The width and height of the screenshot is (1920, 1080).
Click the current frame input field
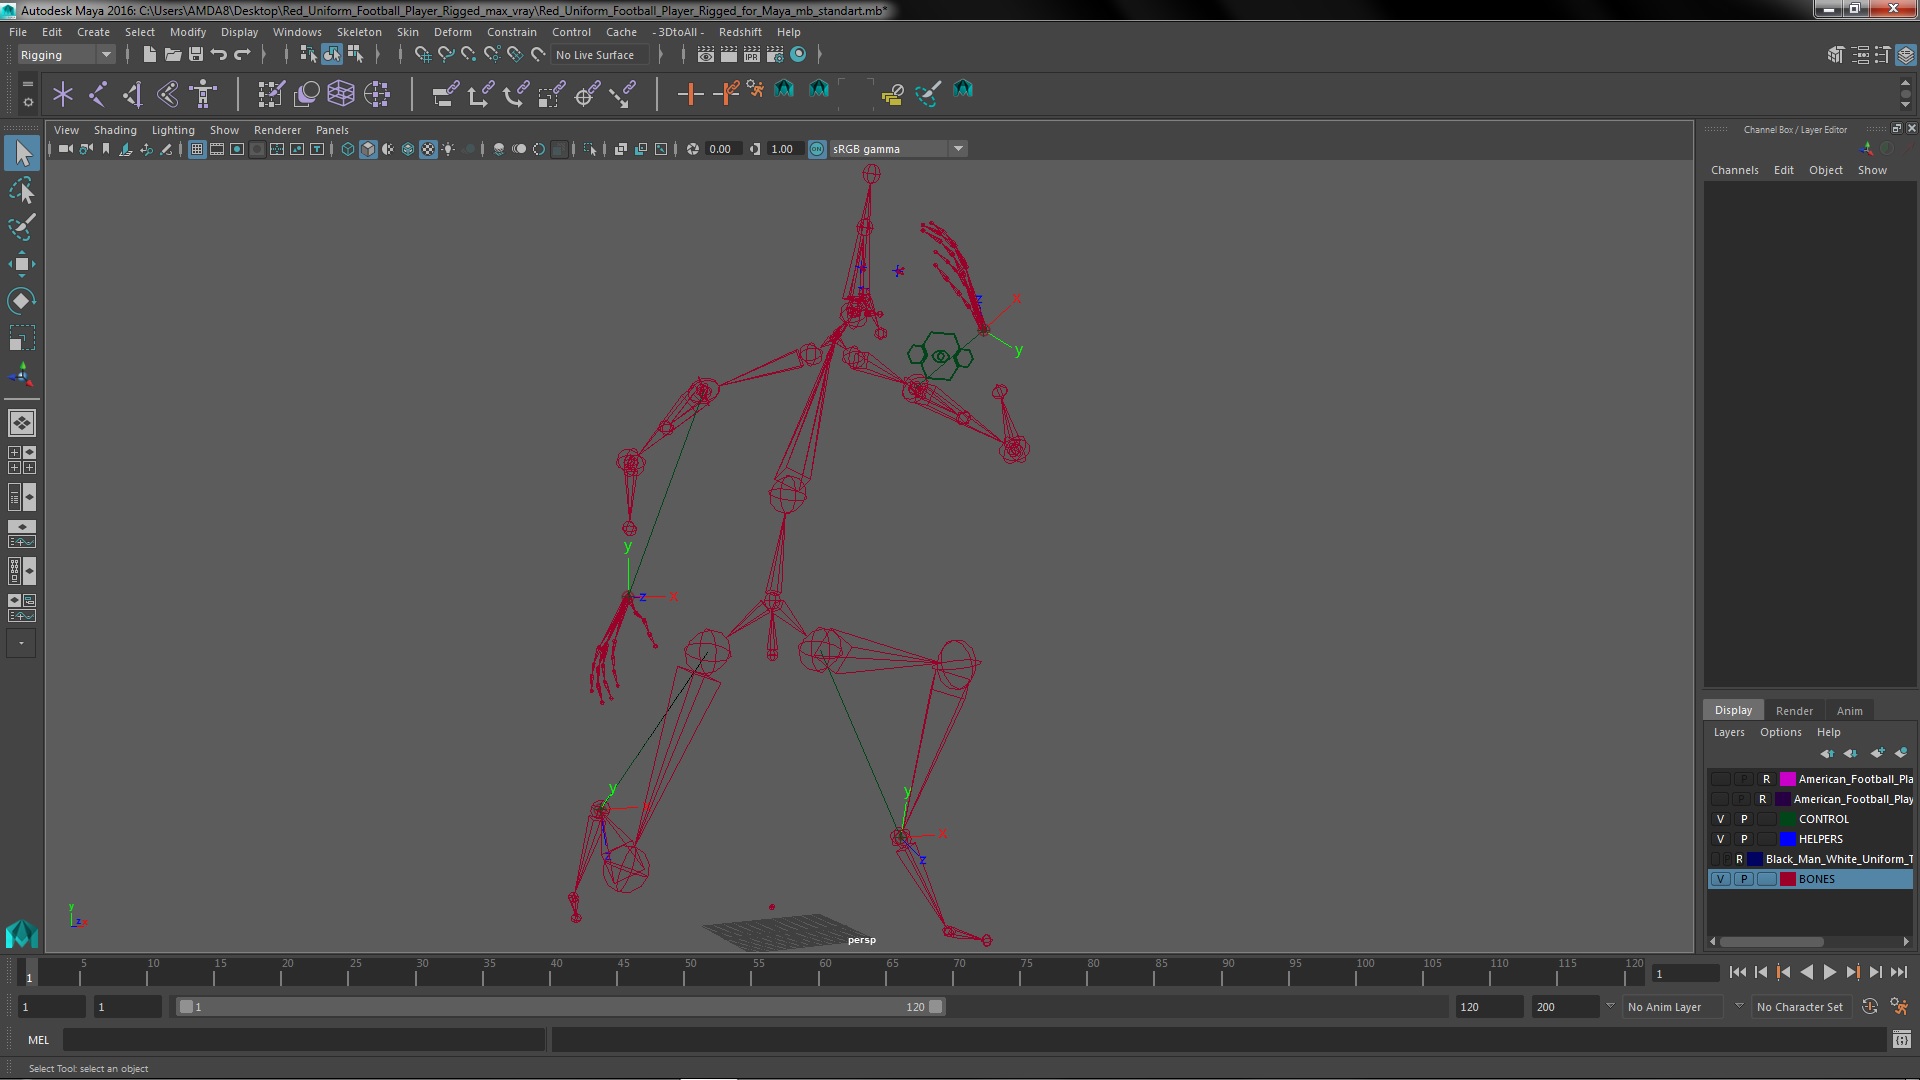[1685, 973]
